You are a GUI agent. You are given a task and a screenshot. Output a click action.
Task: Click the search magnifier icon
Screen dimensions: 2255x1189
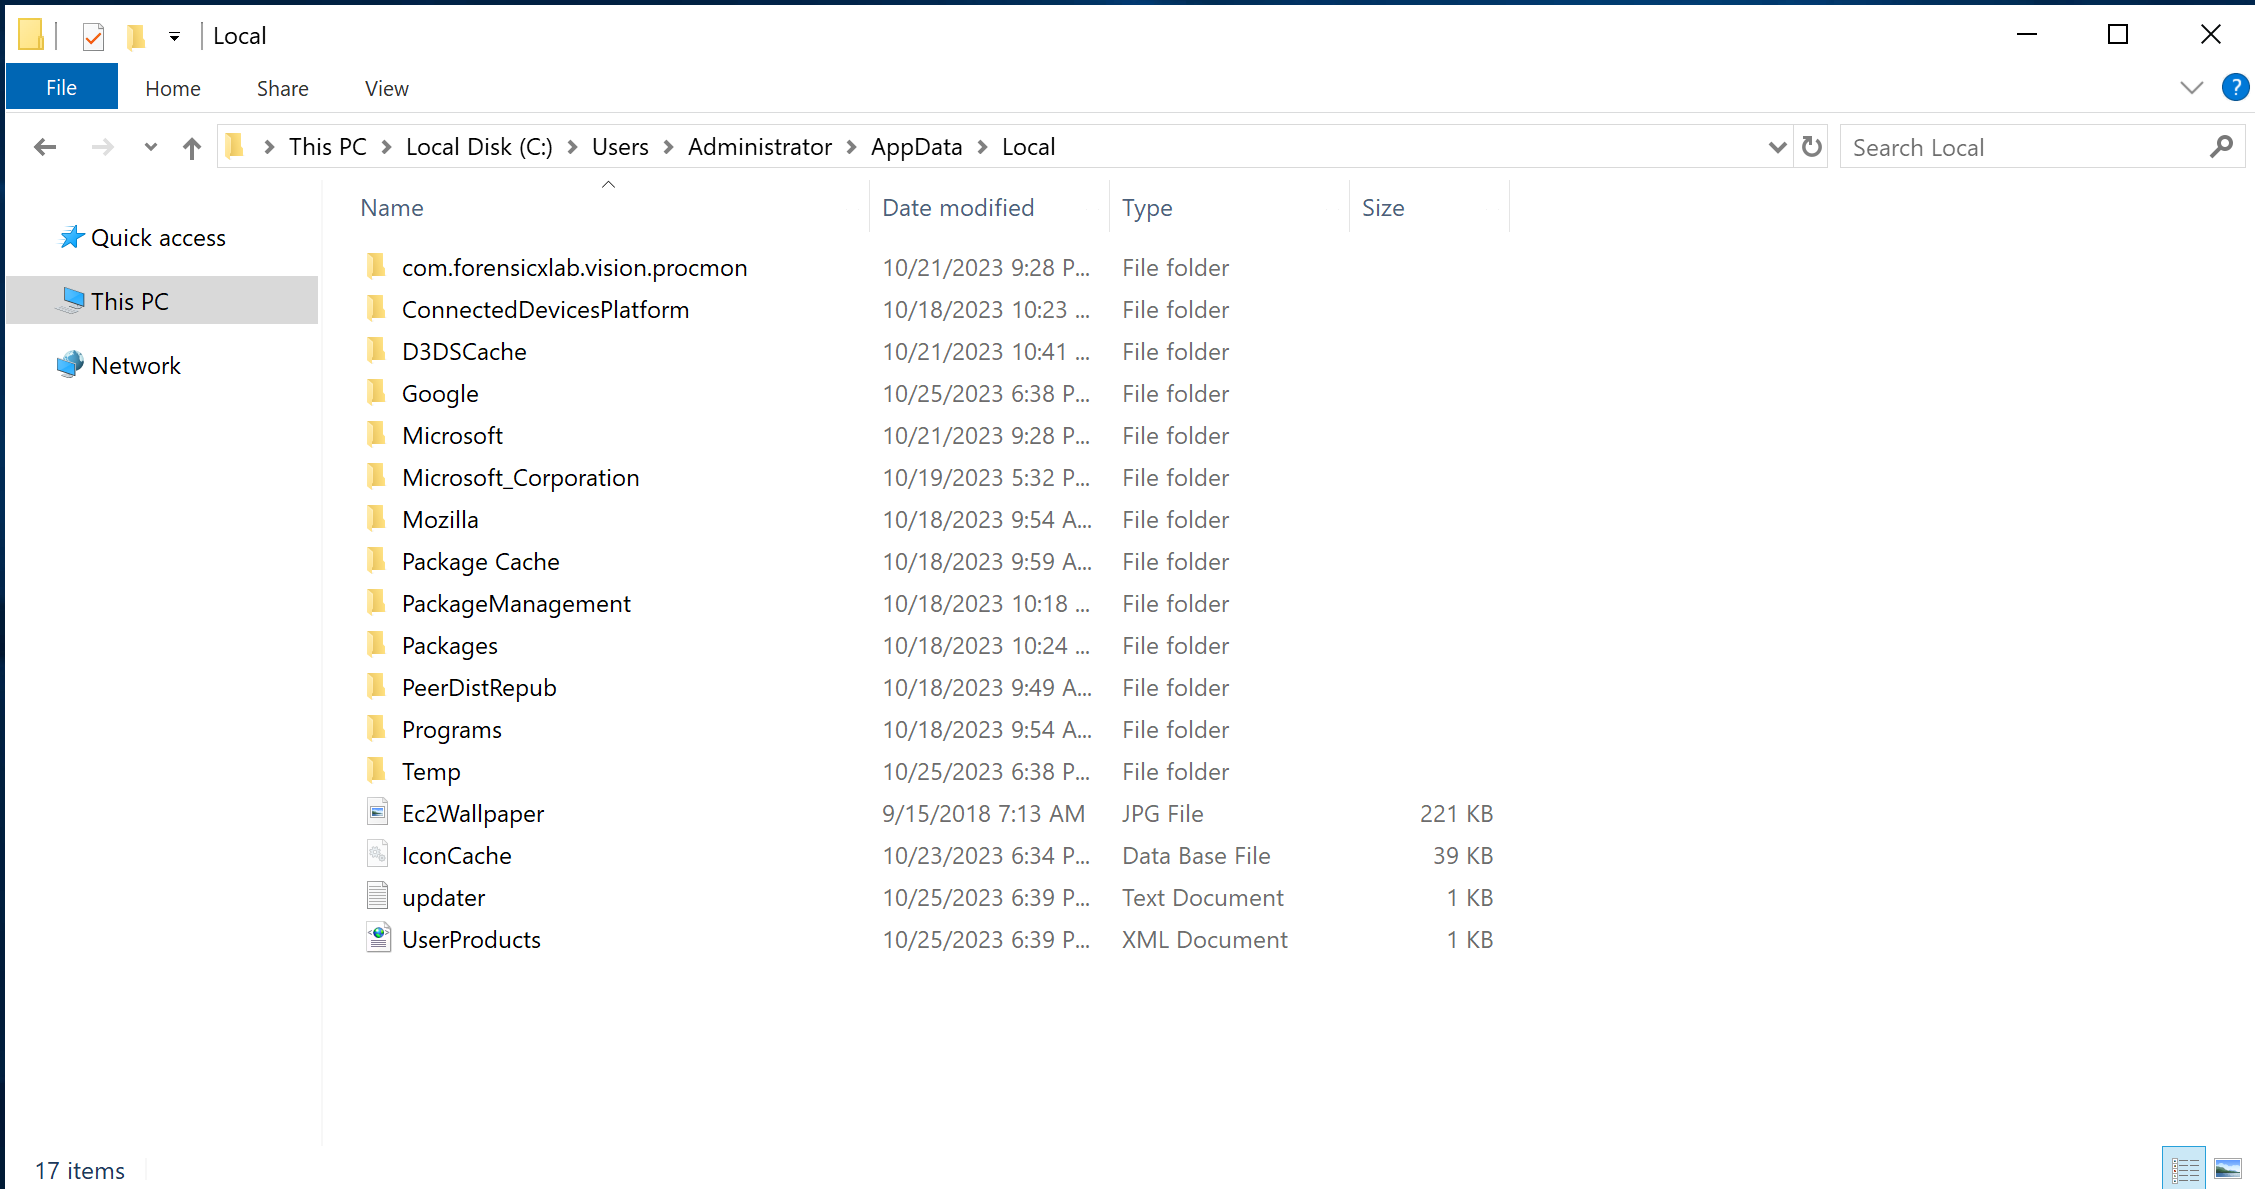coord(2221,147)
